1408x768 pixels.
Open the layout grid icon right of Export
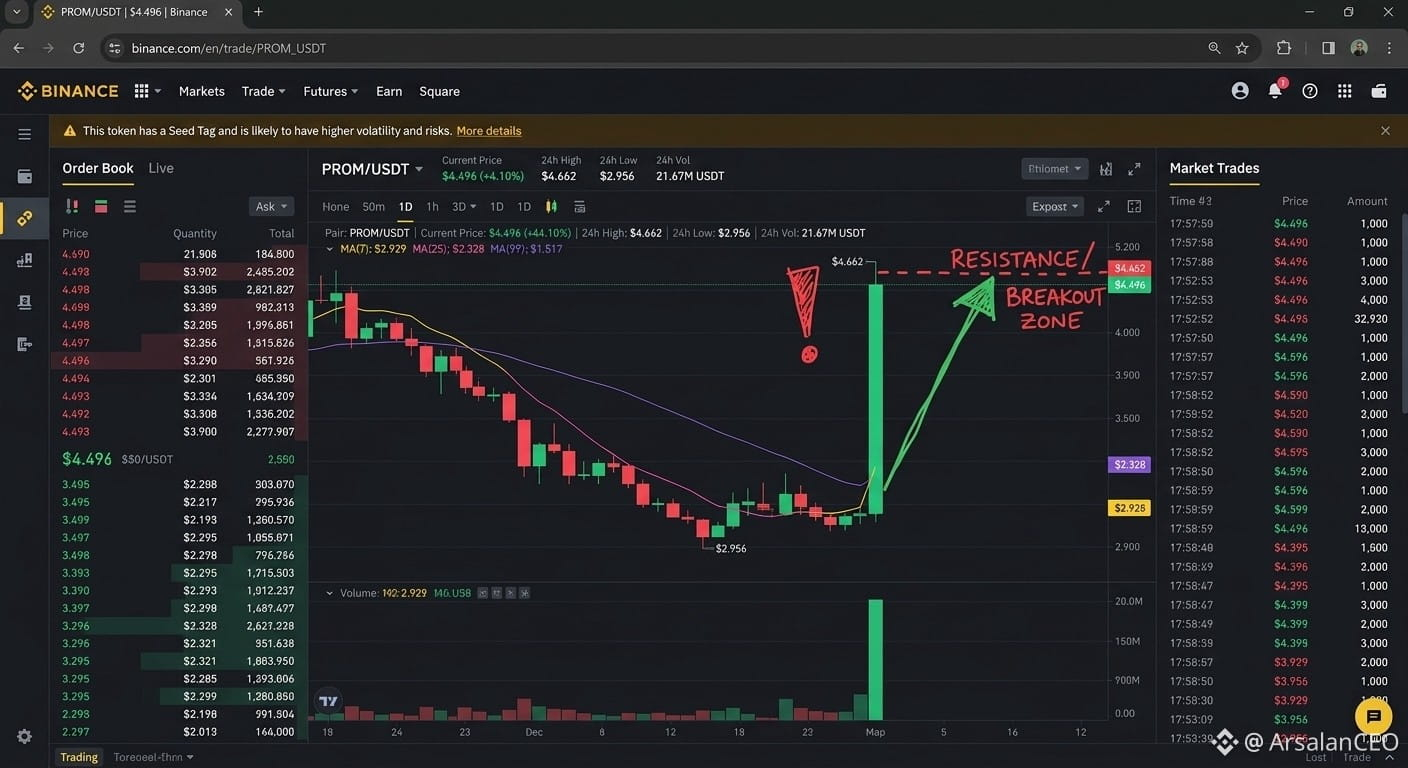coord(1134,207)
